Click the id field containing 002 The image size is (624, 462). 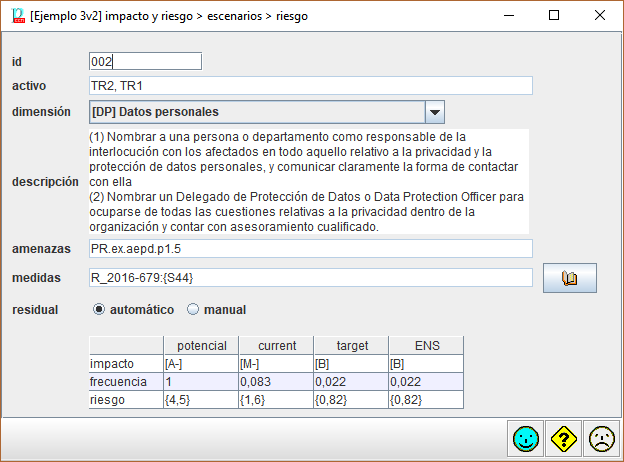[x=145, y=62]
